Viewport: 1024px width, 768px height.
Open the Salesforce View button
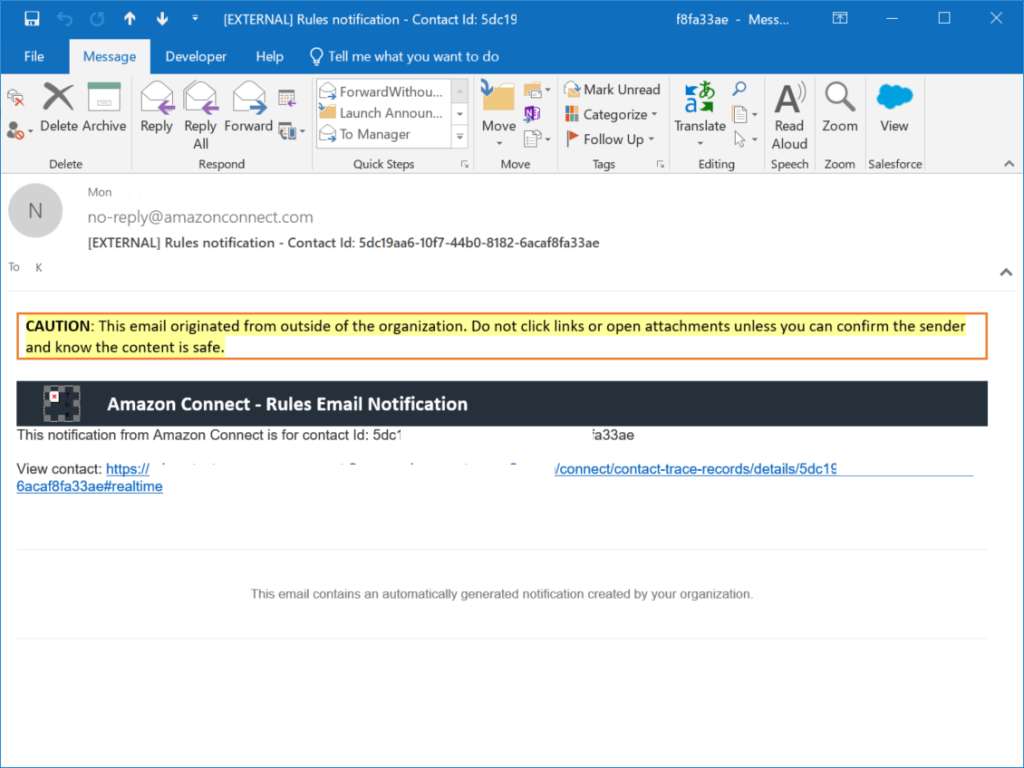coord(894,108)
